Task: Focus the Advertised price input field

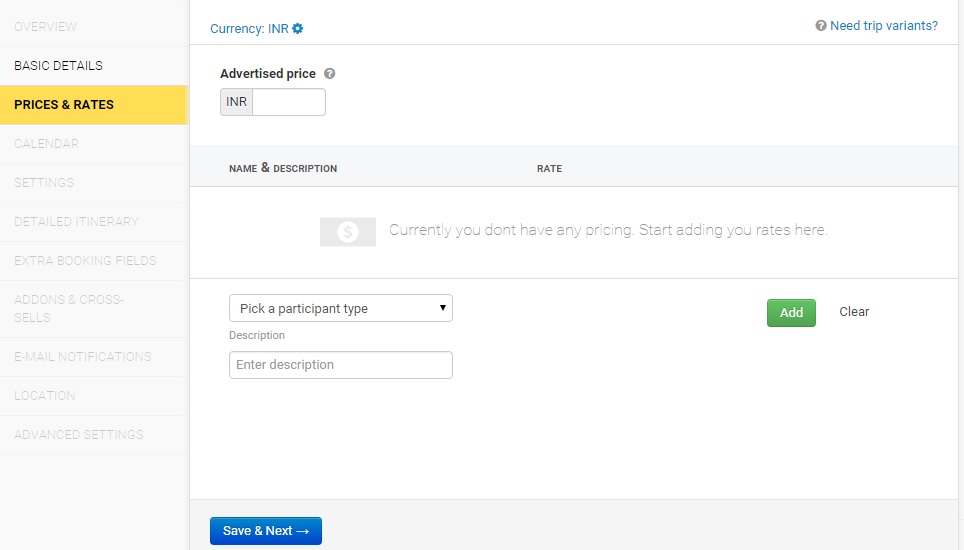Action: pyautogui.click(x=288, y=102)
